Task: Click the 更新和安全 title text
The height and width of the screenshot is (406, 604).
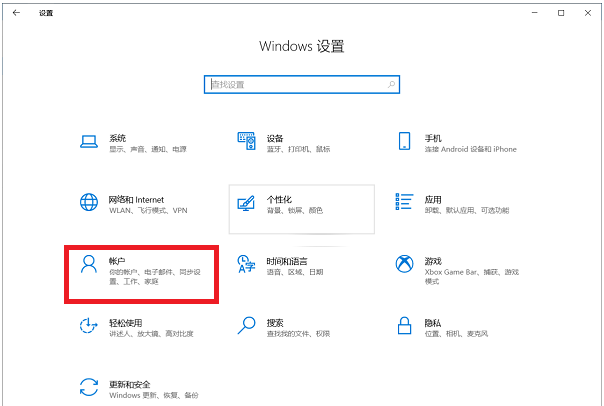Action: click(x=131, y=383)
